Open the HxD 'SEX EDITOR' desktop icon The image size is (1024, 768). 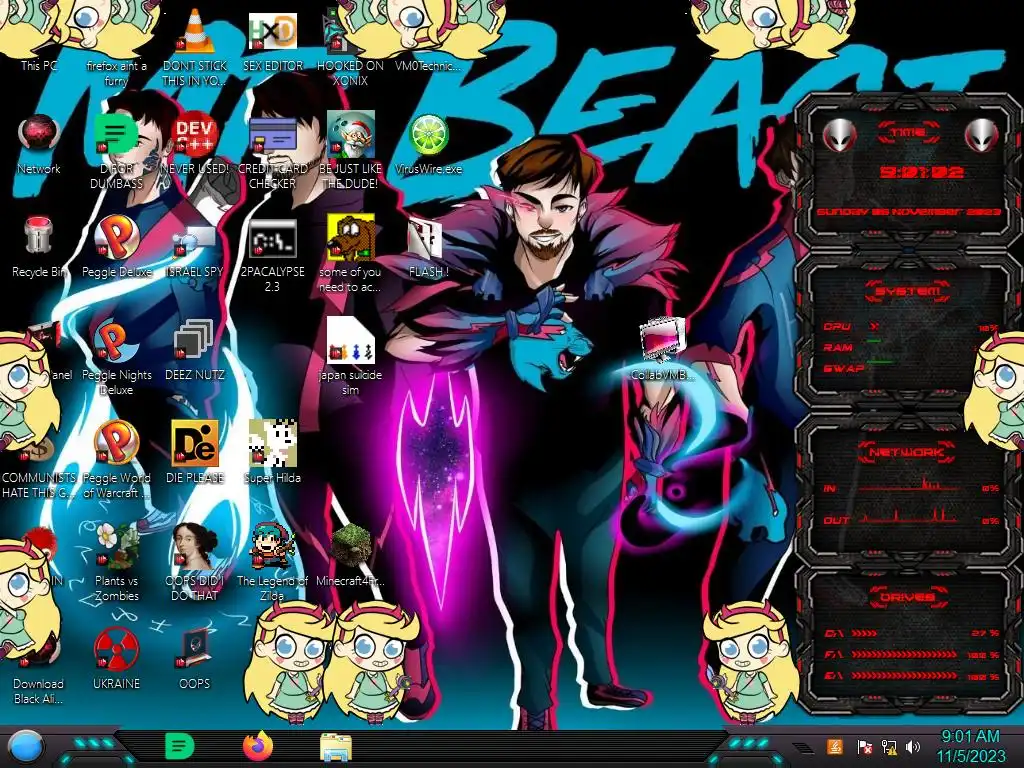click(272, 42)
